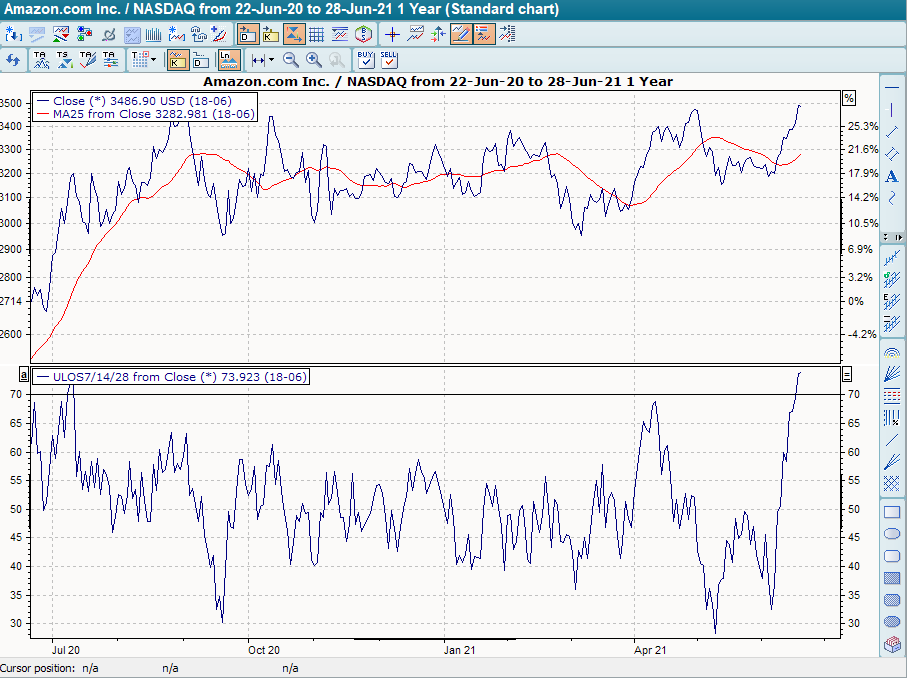Viewport: 907px width, 678px height.
Task: Enable the BUY signal checkbox
Action: click(364, 62)
